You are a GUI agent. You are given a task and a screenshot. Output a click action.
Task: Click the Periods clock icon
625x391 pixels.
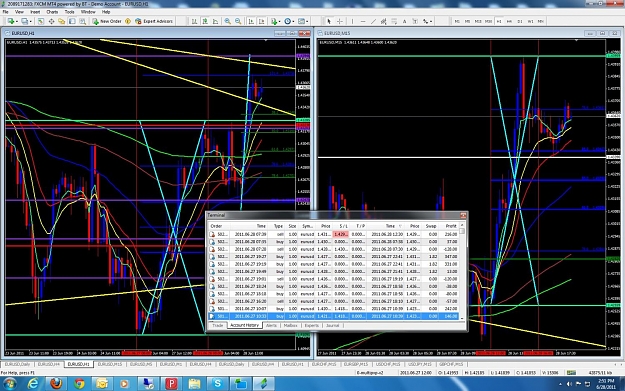coord(287,21)
